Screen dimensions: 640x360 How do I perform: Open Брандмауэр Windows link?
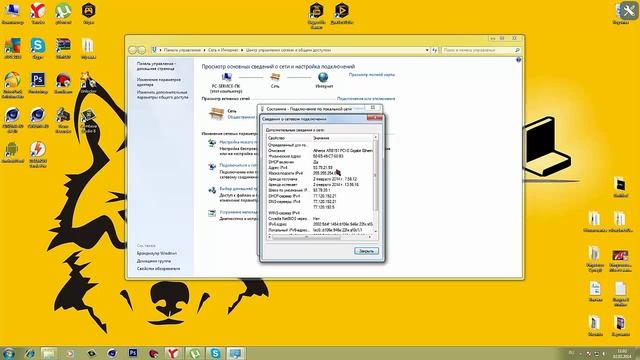(x=157, y=253)
